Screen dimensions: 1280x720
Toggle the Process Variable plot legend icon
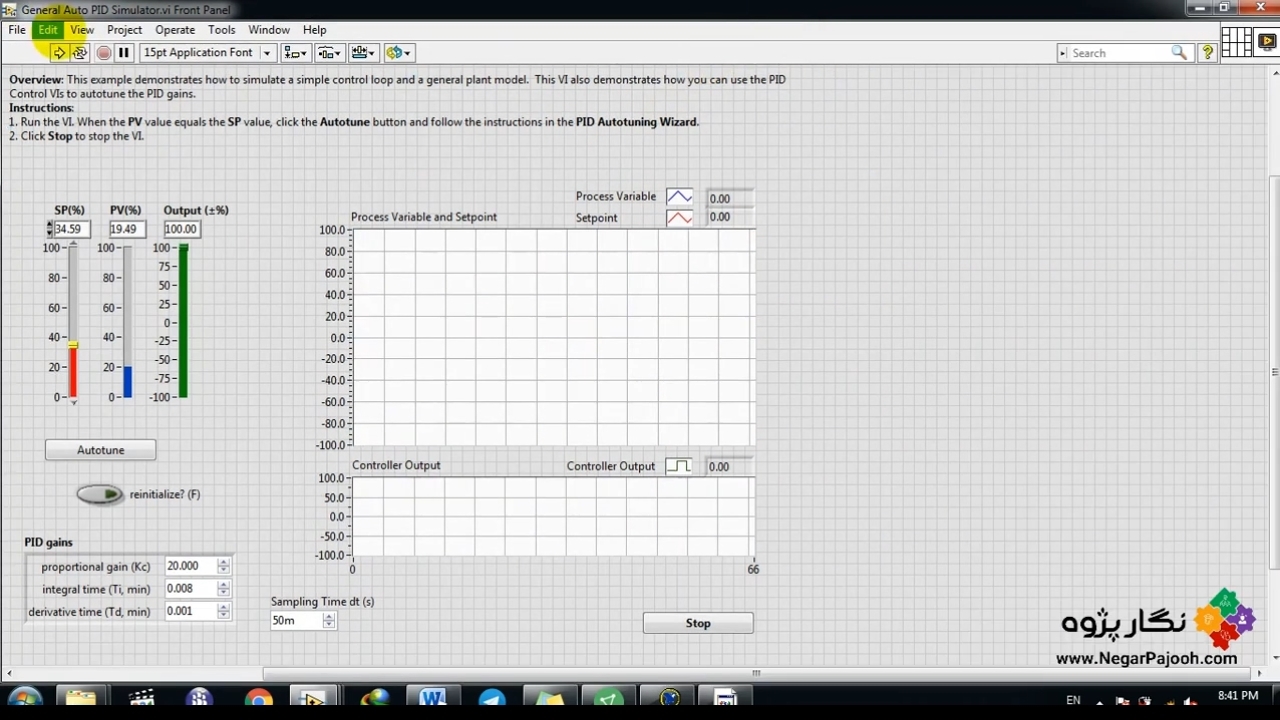click(x=679, y=197)
